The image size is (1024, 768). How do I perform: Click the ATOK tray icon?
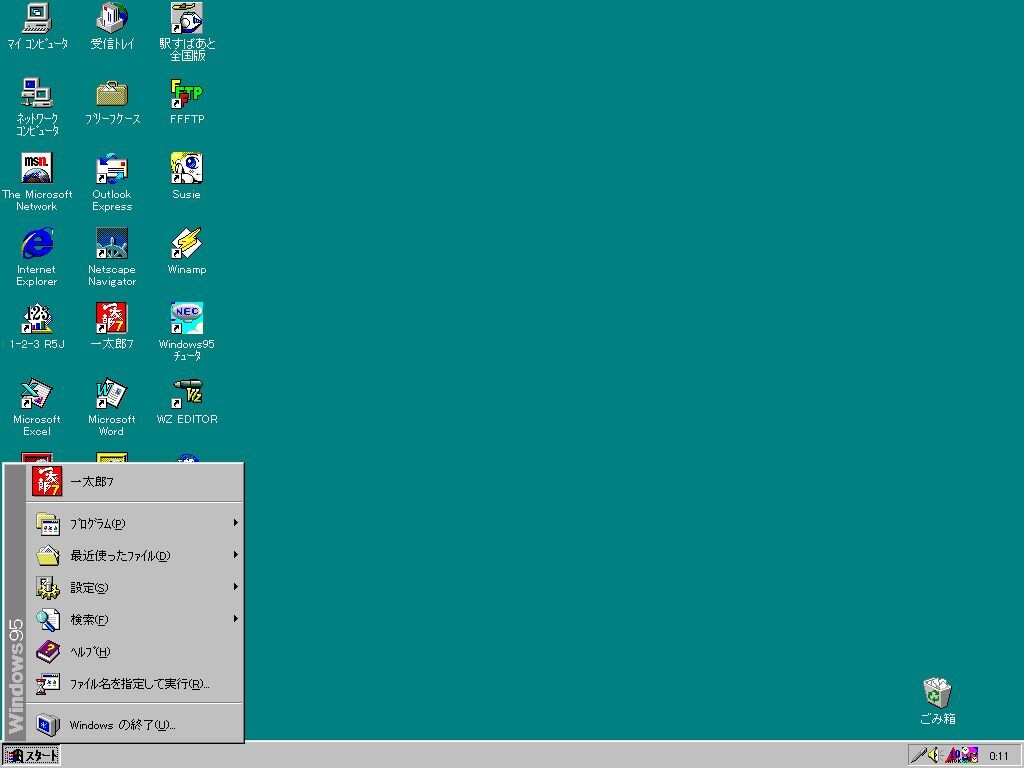pyautogui.click(x=952, y=756)
